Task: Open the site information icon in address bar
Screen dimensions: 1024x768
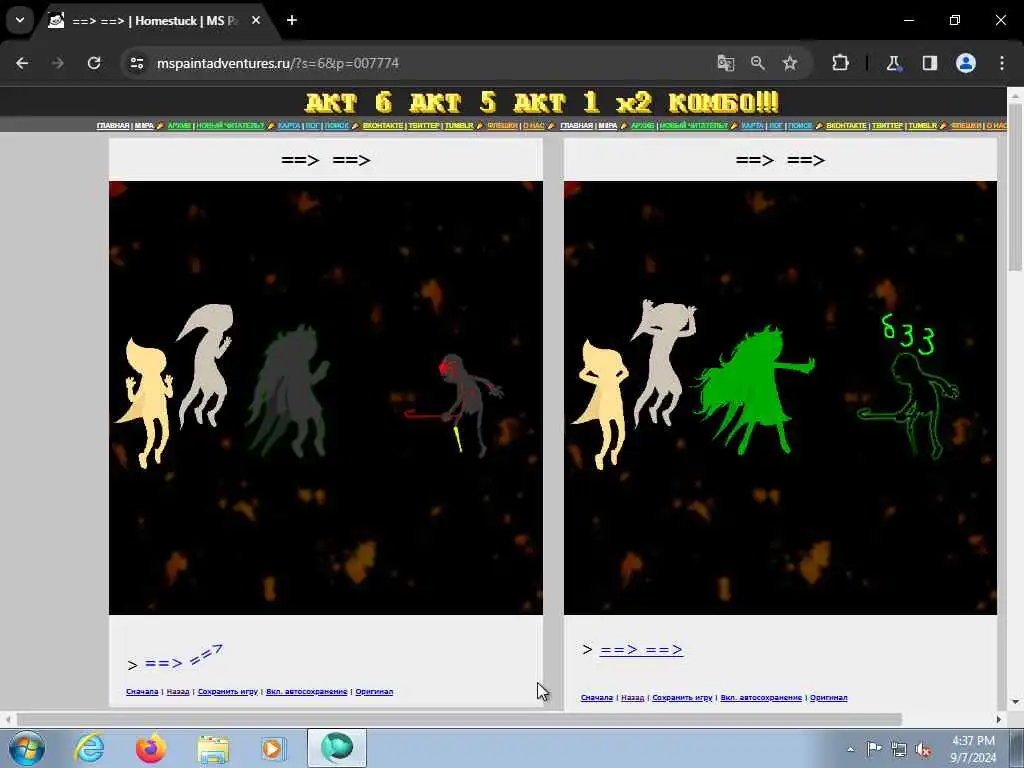Action: click(x=137, y=63)
